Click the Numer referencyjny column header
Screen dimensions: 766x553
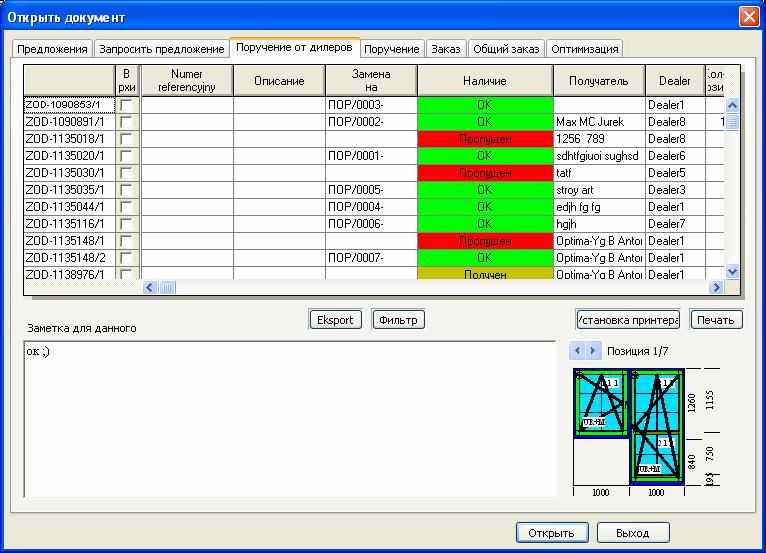(187, 81)
